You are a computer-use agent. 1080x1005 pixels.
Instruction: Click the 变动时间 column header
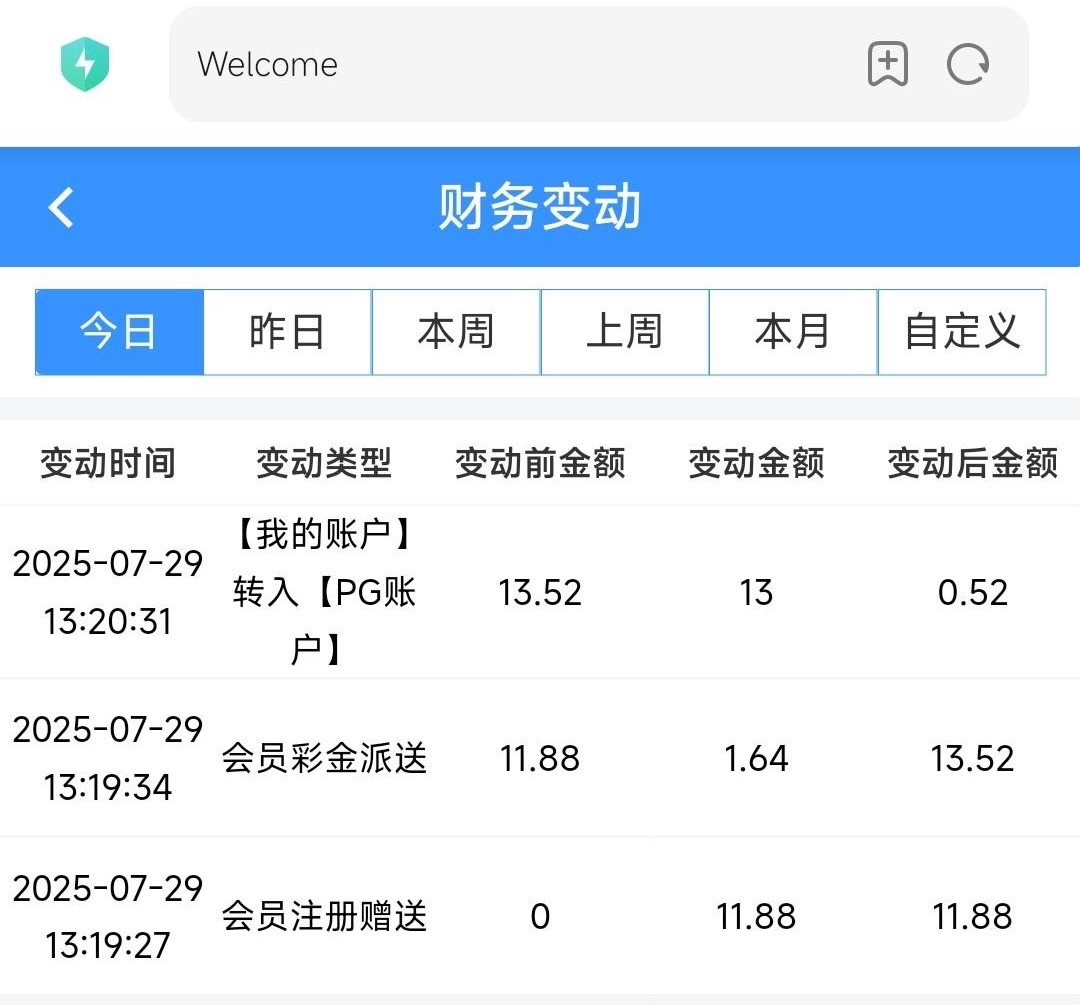pyautogui.click(x=108, y=464)
